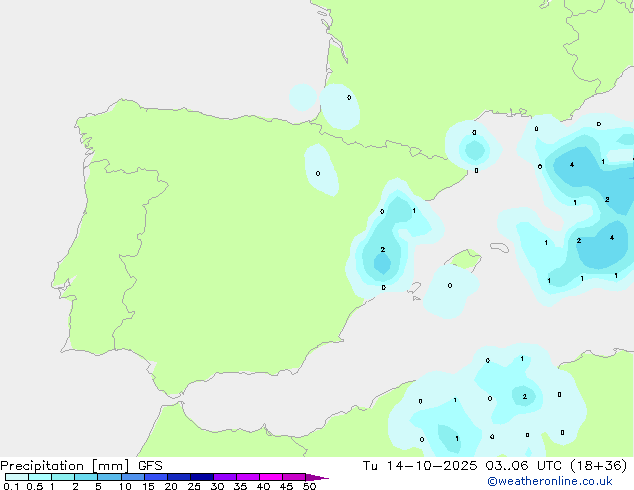This screenshot has height=490, width=634.
Task: Click the '45' legend scale label
Action: pos(286,486)
